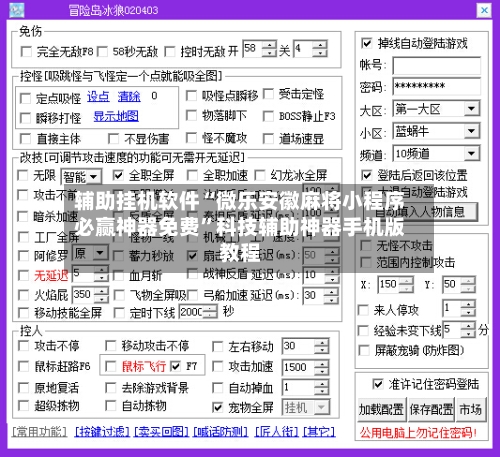Image resolution: width=500 pixels, height=457 pixels.
Task: Click the 火焰屁 spinner at 350
Action: pos(90,295)
